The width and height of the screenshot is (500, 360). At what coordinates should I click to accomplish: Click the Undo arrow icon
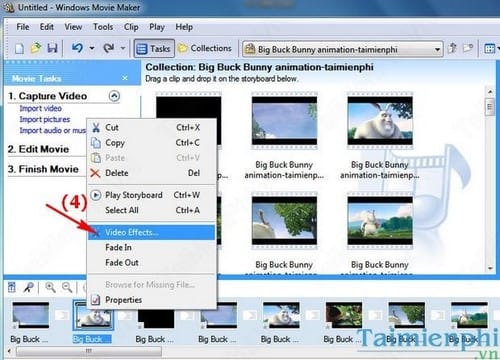click(x=77, y=49)
